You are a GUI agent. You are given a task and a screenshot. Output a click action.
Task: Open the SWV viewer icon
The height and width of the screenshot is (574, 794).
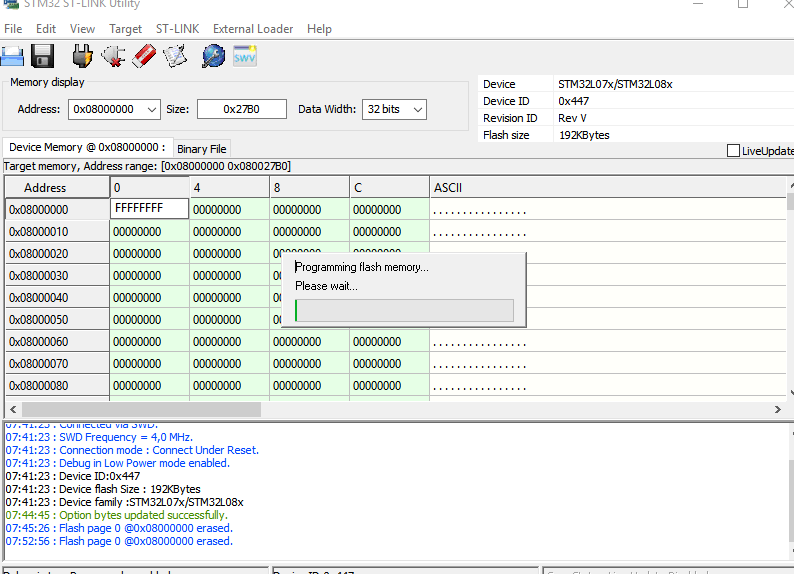[245, 56]
